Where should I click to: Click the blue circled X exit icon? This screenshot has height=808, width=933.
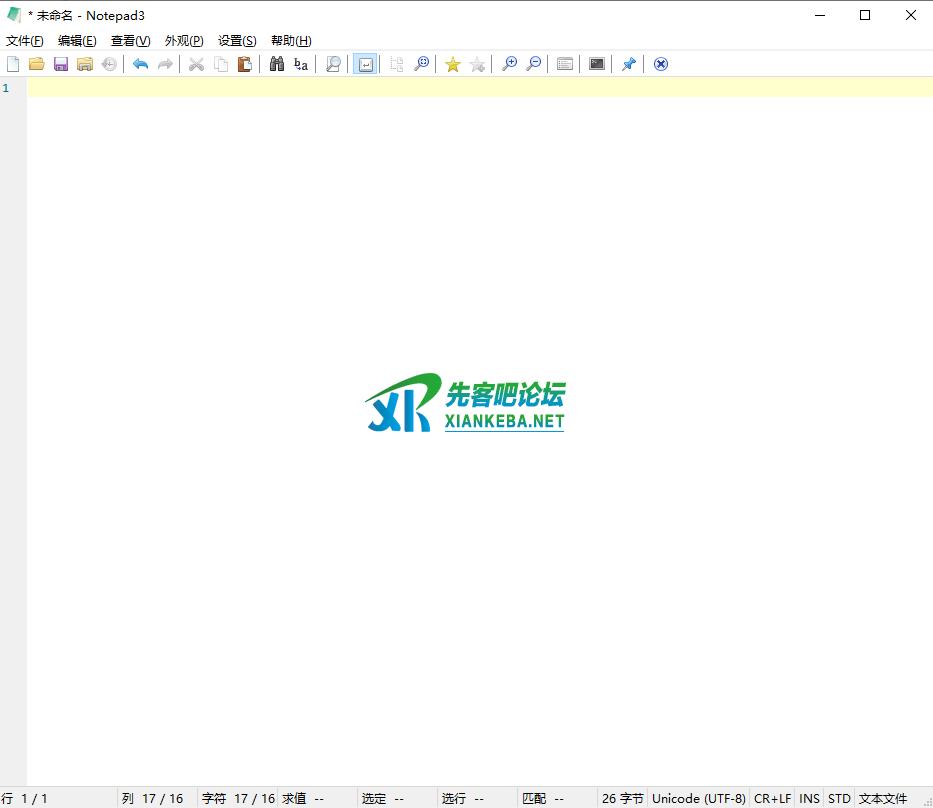pos(660,64)
